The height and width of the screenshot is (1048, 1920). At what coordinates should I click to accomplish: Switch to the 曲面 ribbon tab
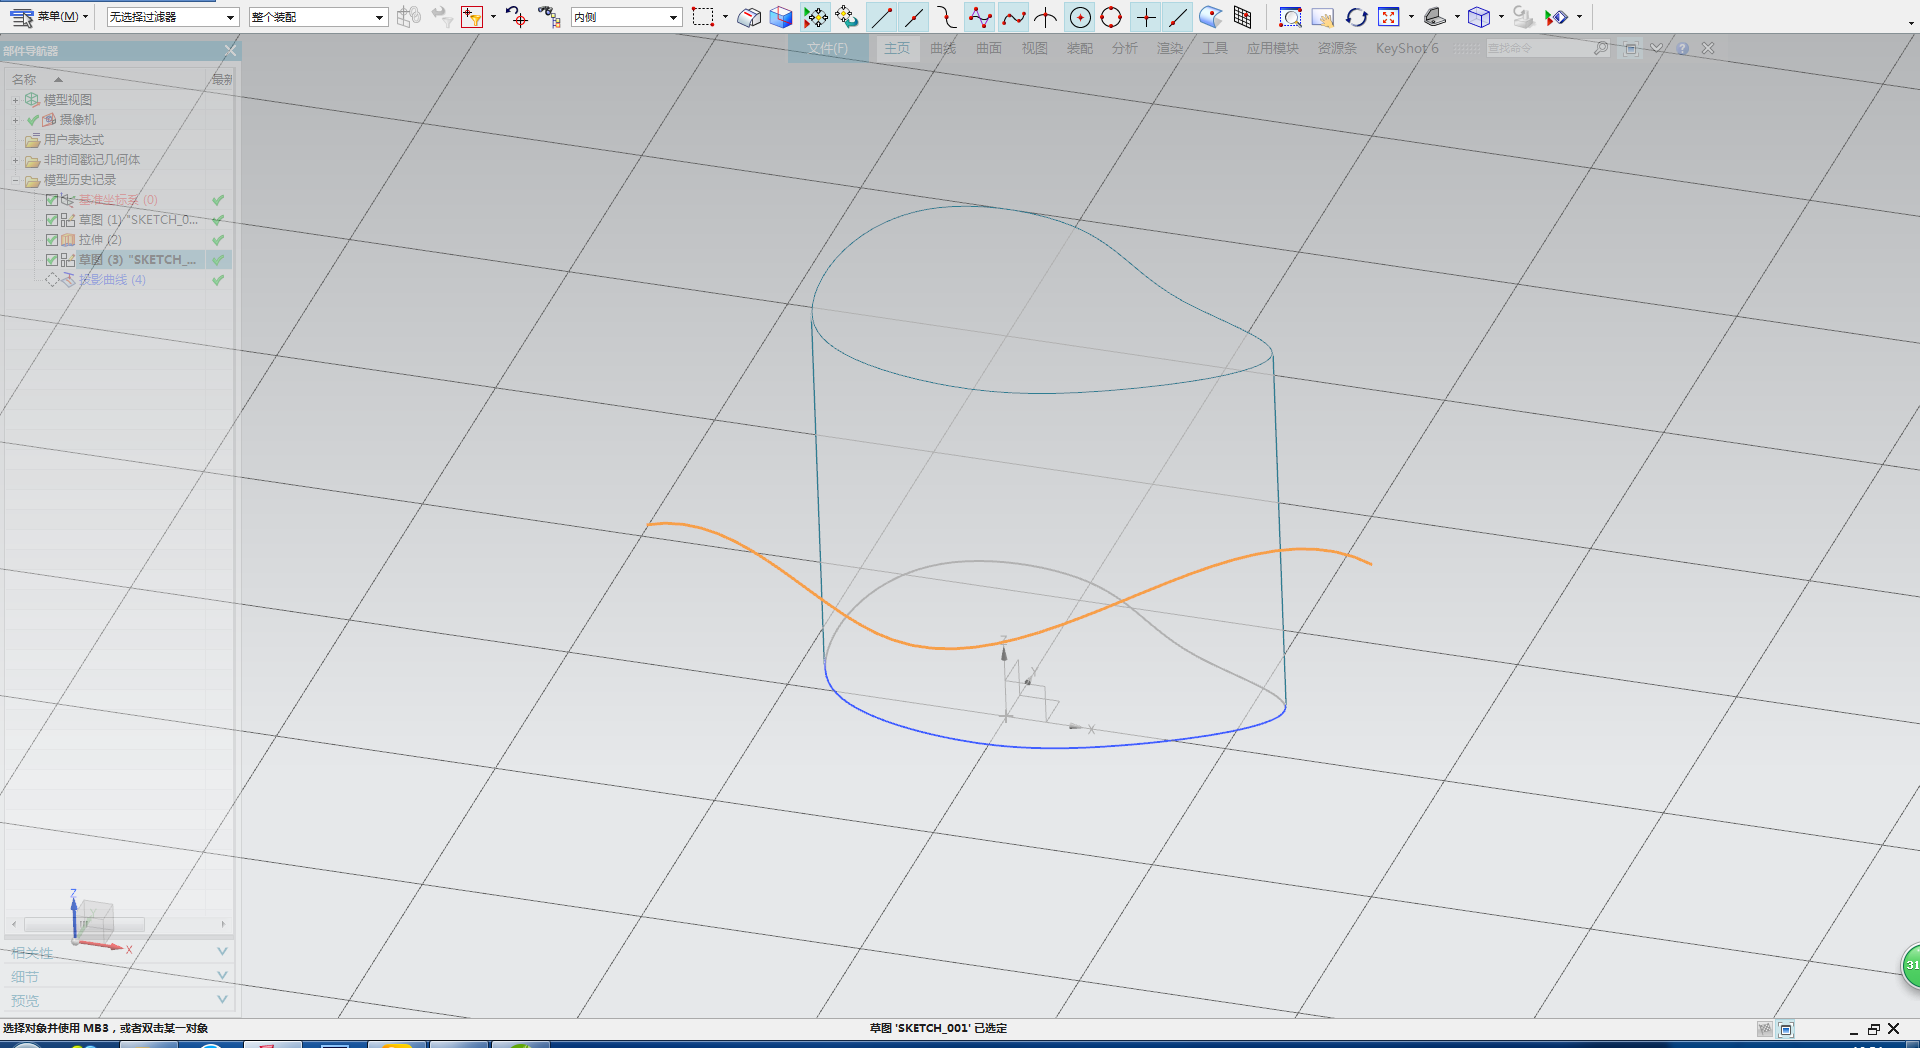pyautogui.click(x=989, y=48)
